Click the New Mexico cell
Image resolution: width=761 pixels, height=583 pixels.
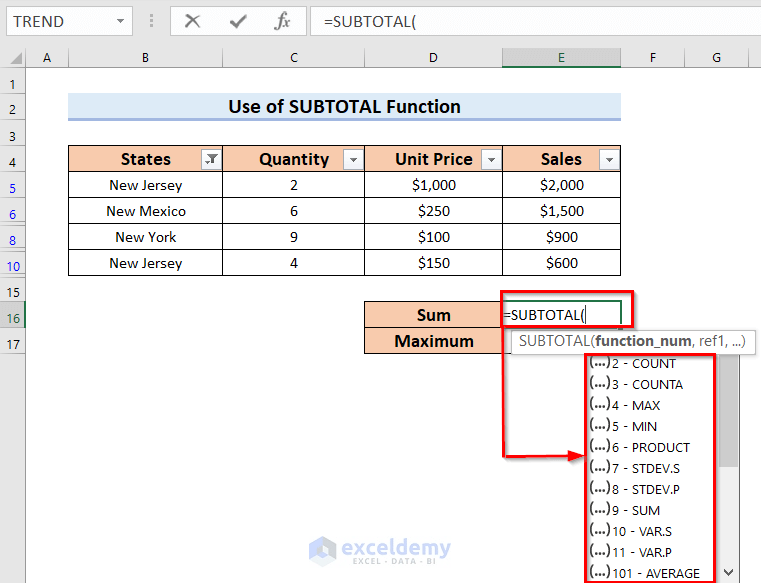tap(146, 211)
